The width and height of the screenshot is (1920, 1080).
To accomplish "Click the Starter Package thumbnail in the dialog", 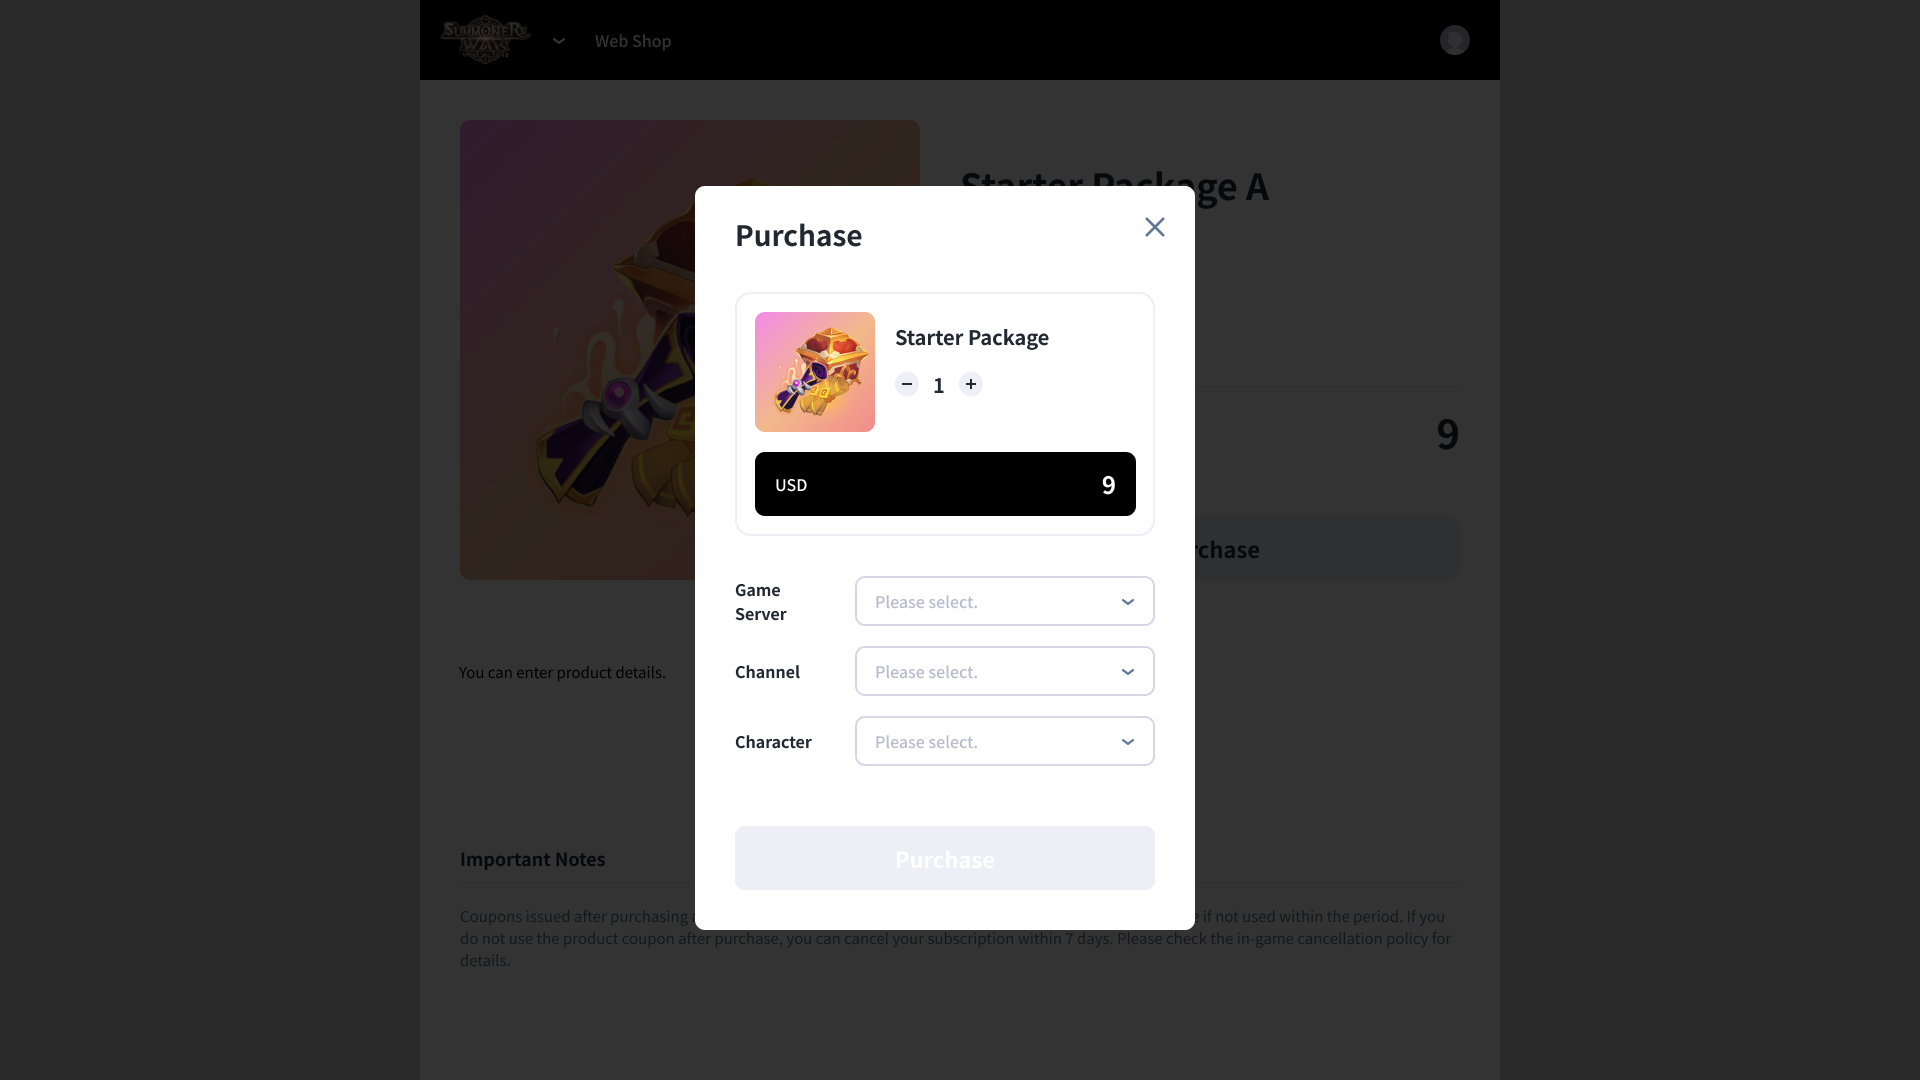I will click(x=815, y=372).
